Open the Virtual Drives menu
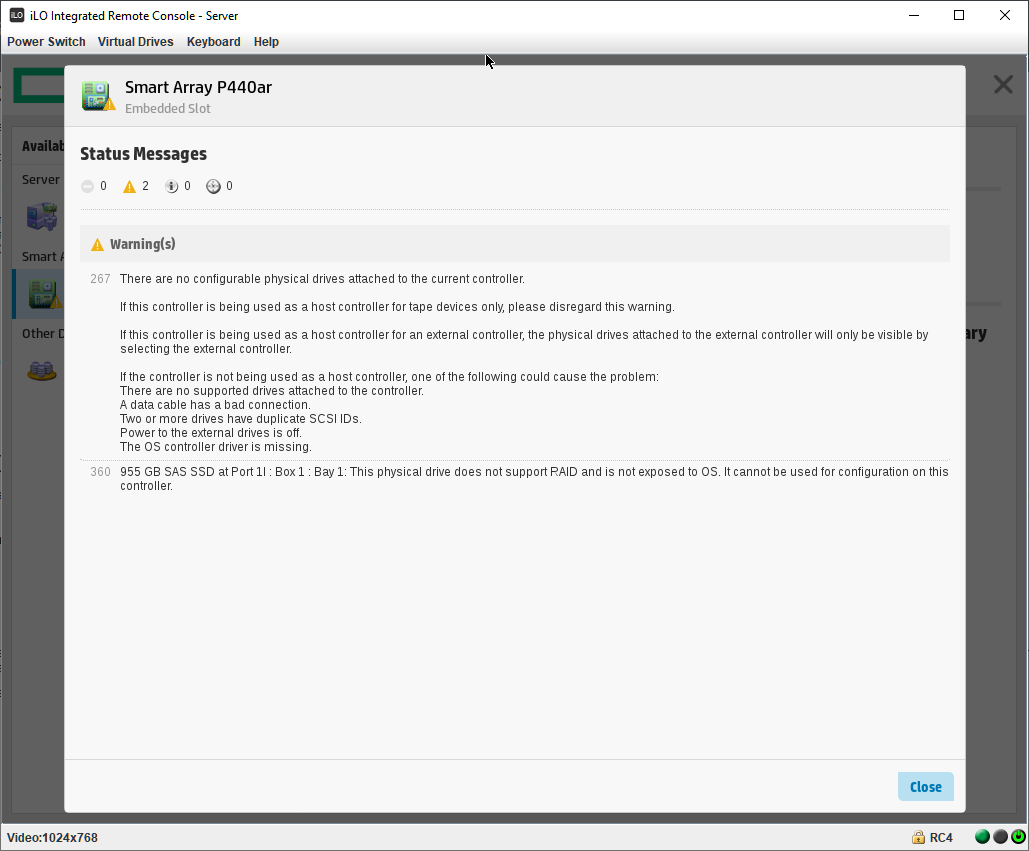 click(135, 41)
